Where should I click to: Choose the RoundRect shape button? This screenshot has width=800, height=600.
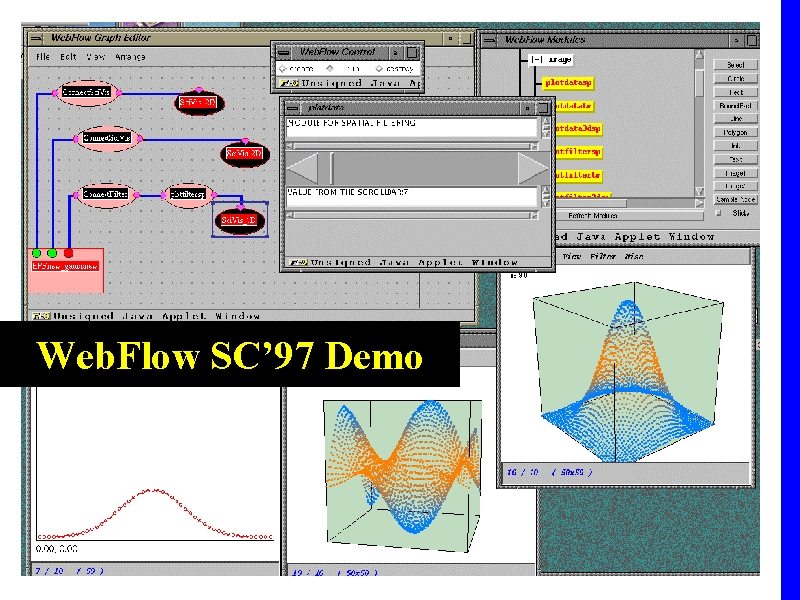coord(735,106)
